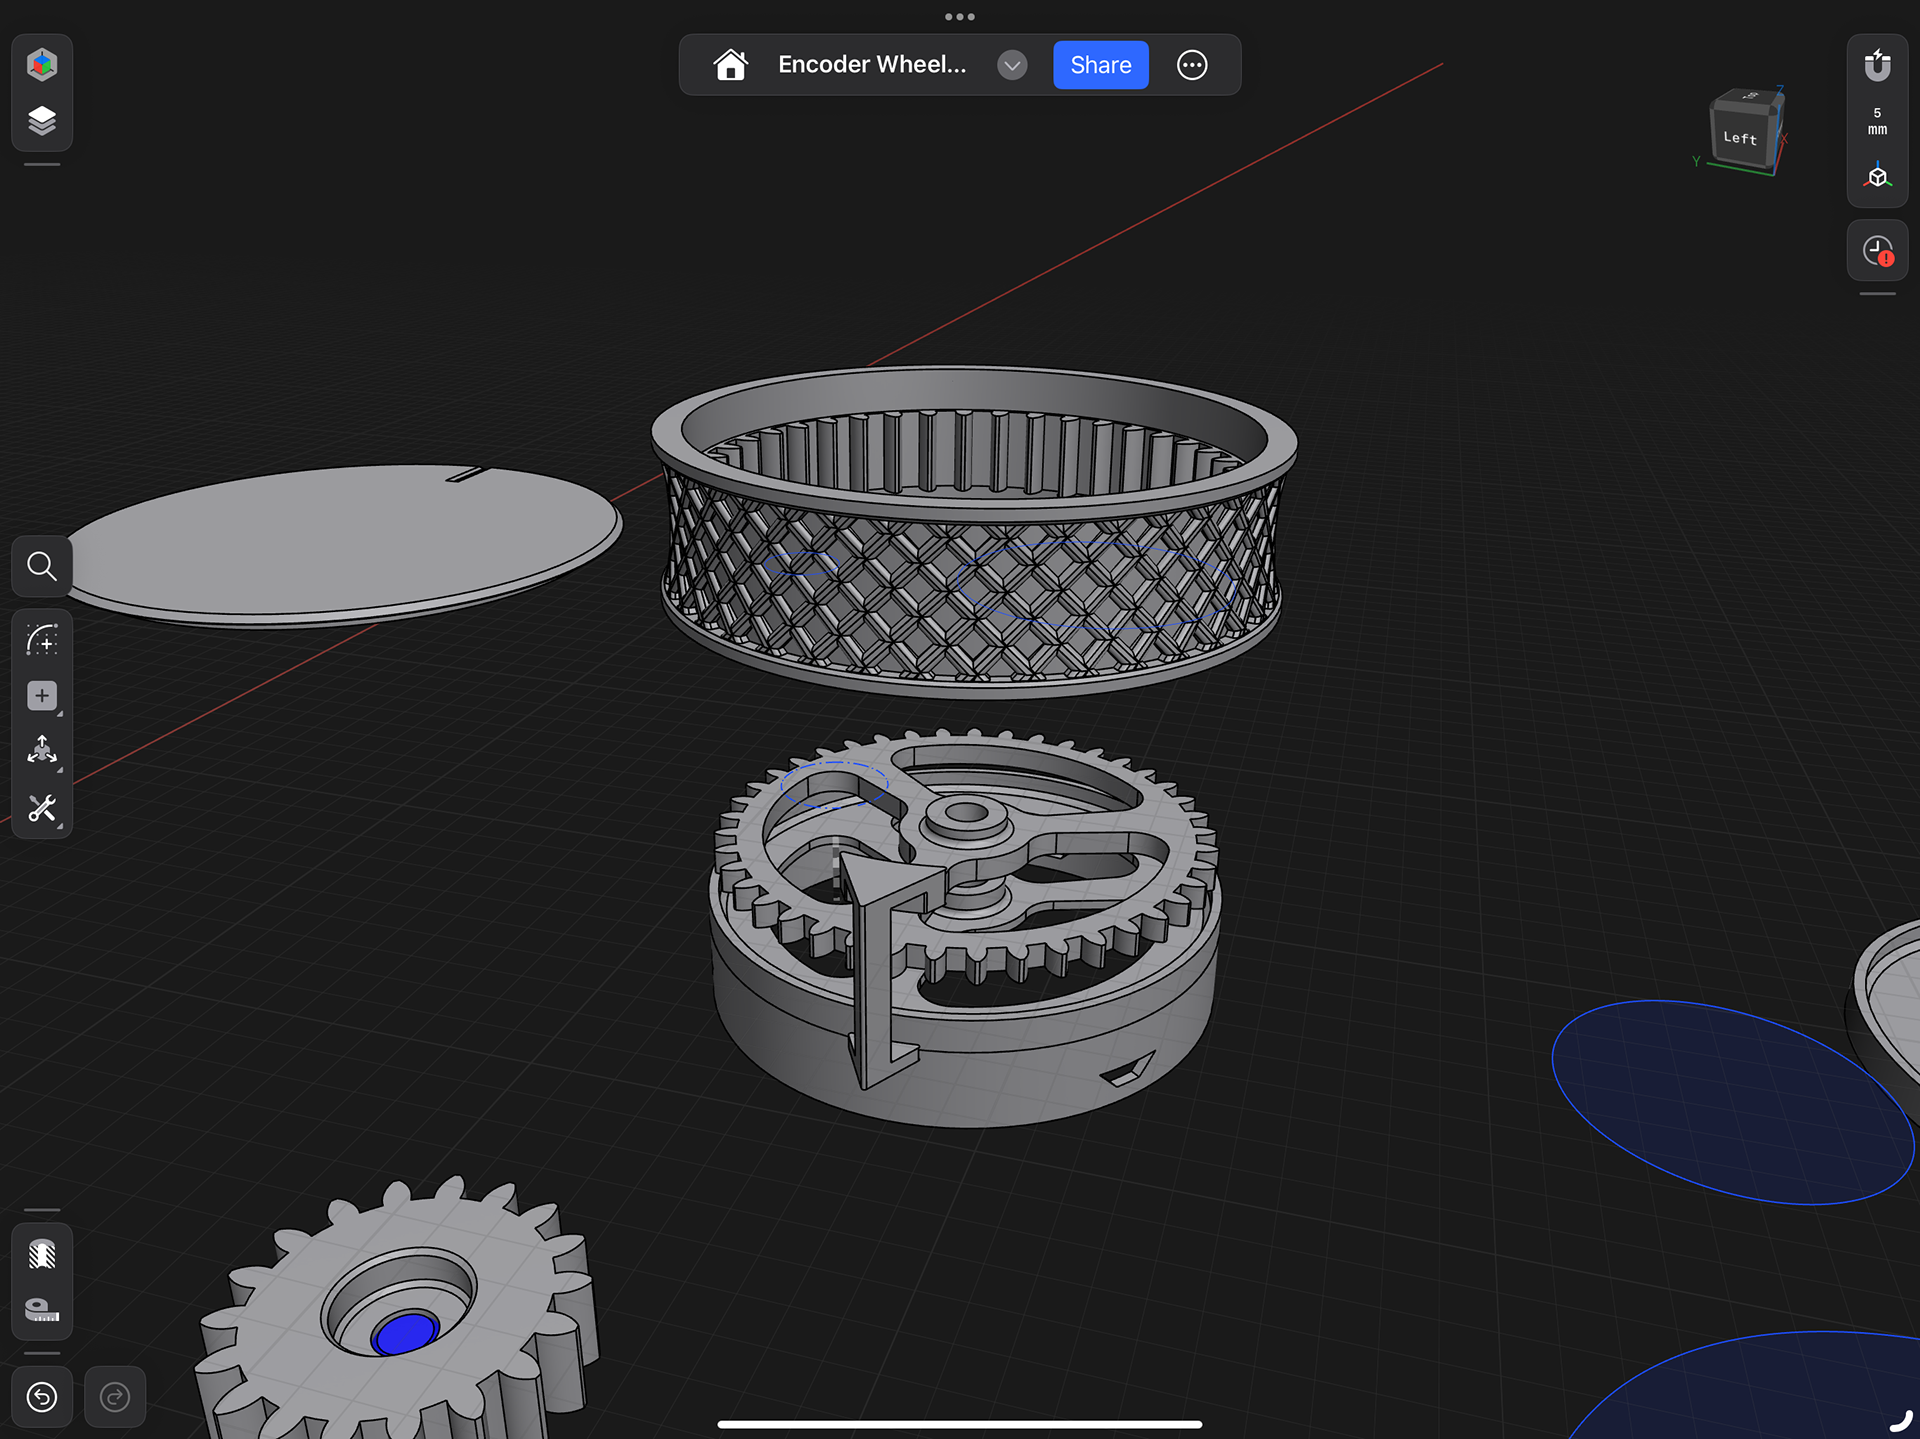Open the Layers stack panel
This screenshot has height=1439, width=1920.
pyautogui.click(x=42, y=121)
